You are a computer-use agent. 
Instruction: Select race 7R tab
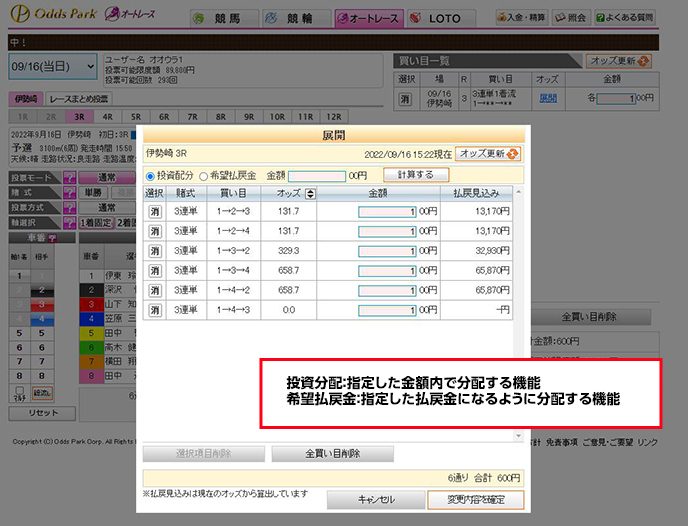[192, 117]
